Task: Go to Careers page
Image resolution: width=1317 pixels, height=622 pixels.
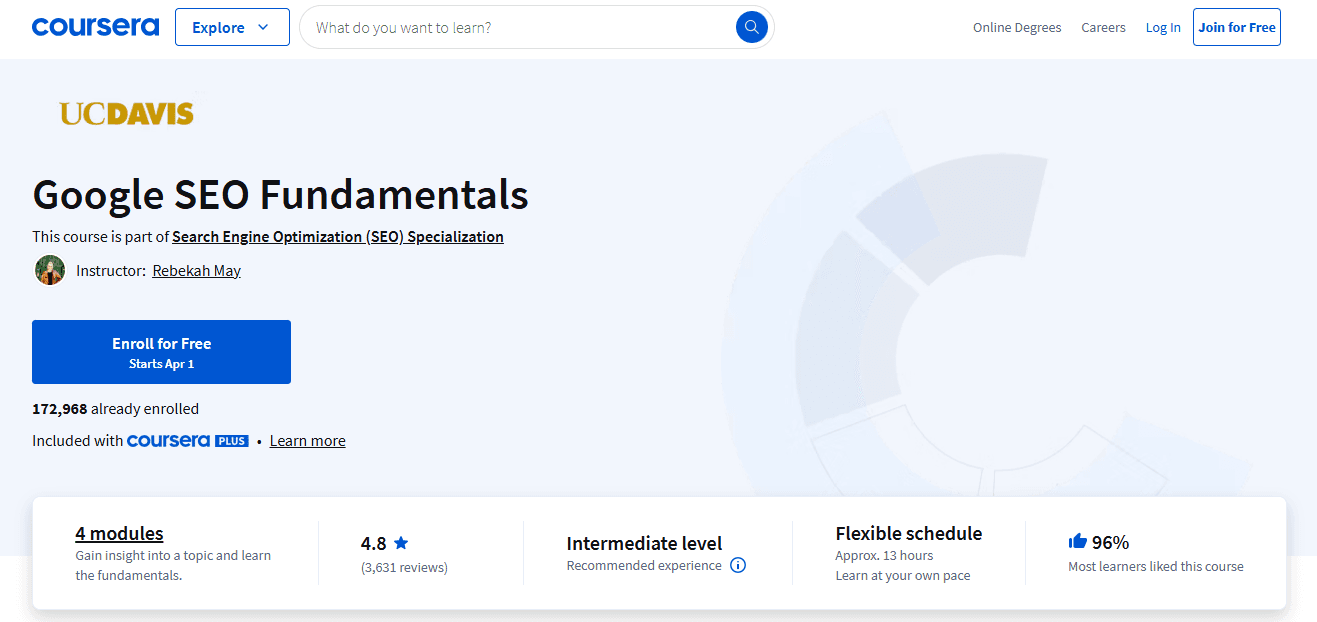Action: click(1103, 28)
